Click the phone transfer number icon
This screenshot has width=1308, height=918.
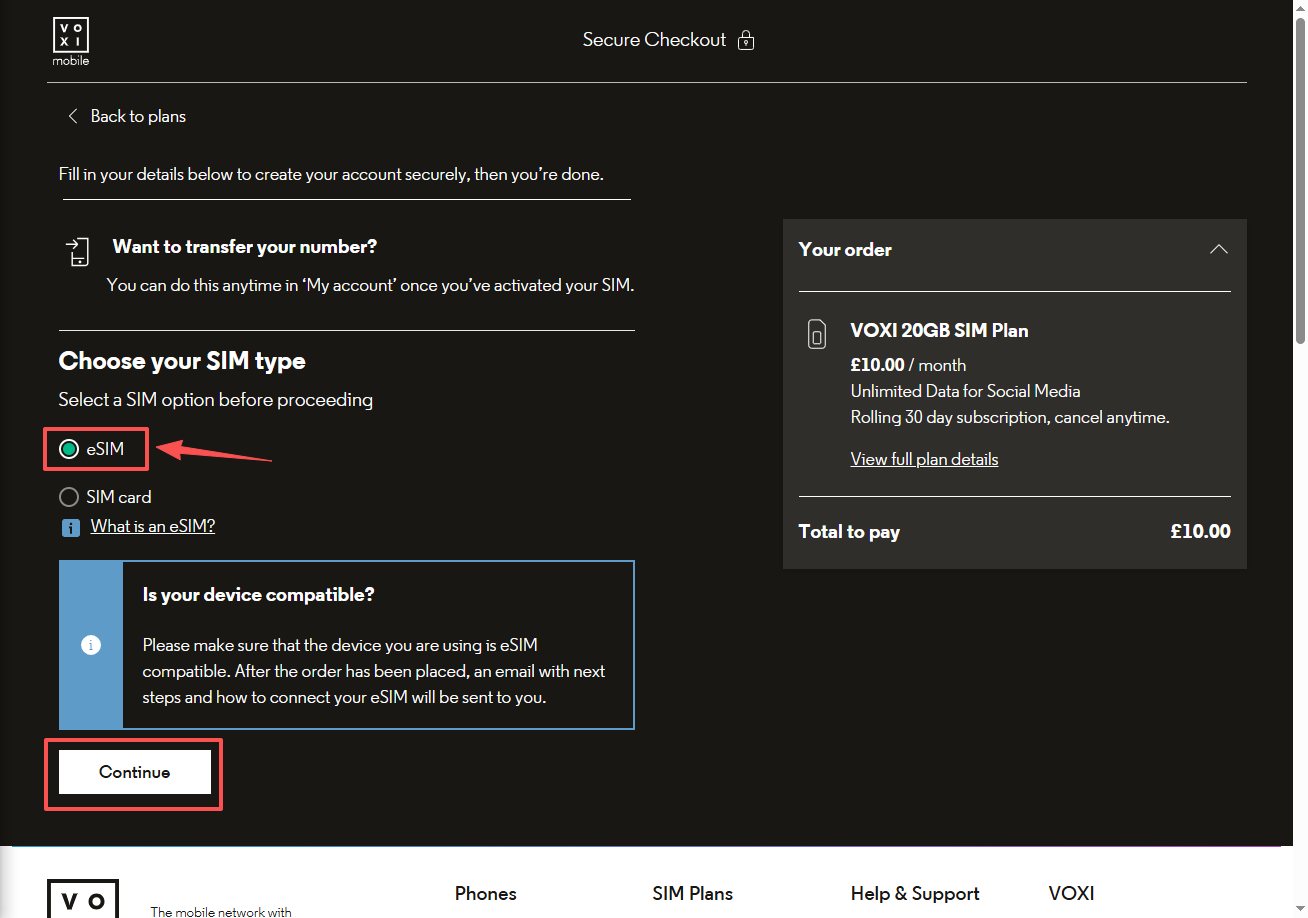tap(77, 252)
